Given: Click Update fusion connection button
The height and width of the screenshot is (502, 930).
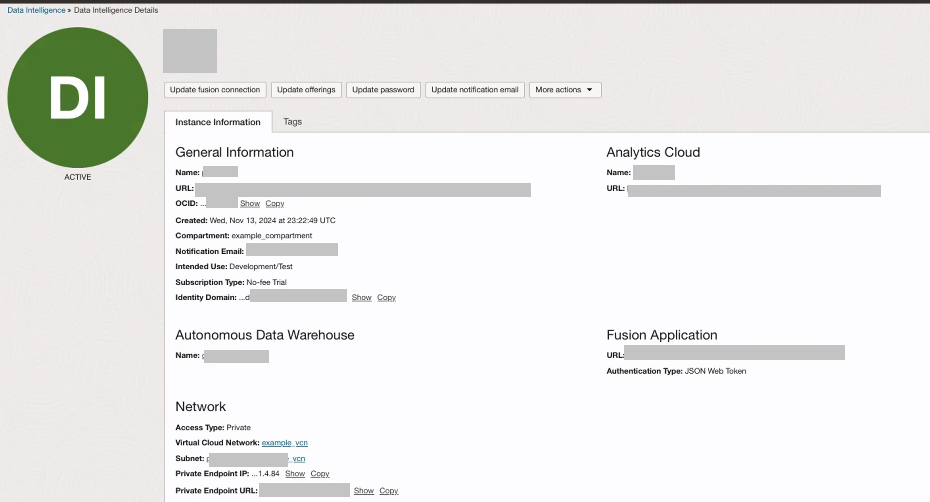Looking at the screenshot, I should click(x=215, y=90).
